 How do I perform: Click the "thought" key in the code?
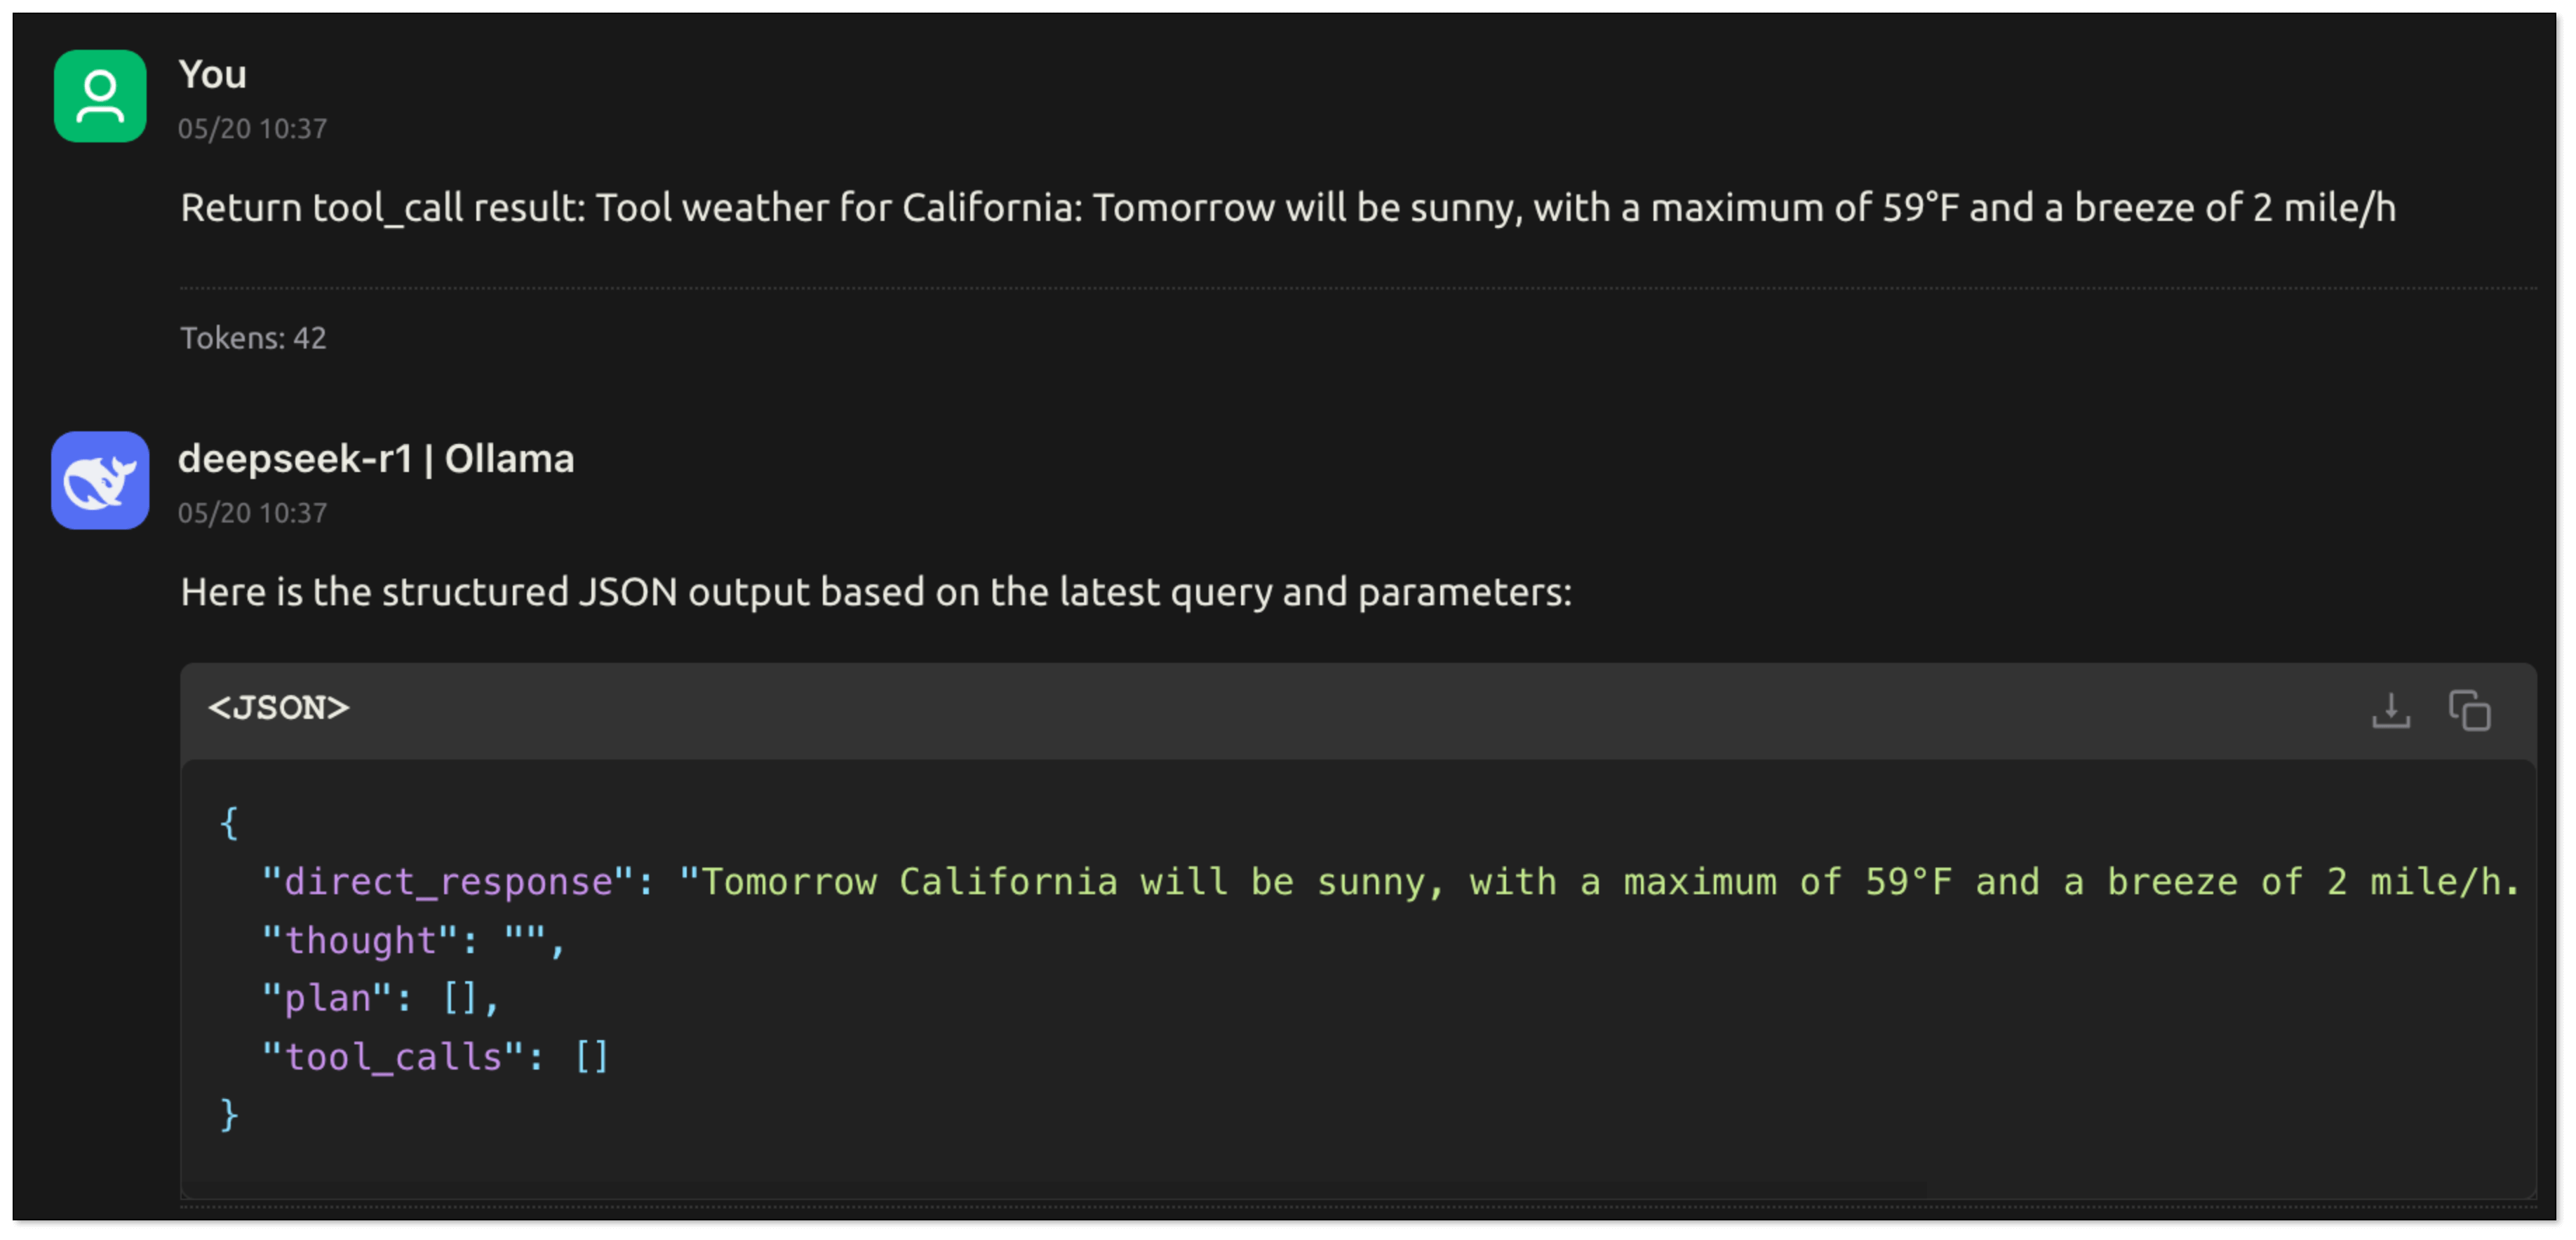tap(360, 941)
